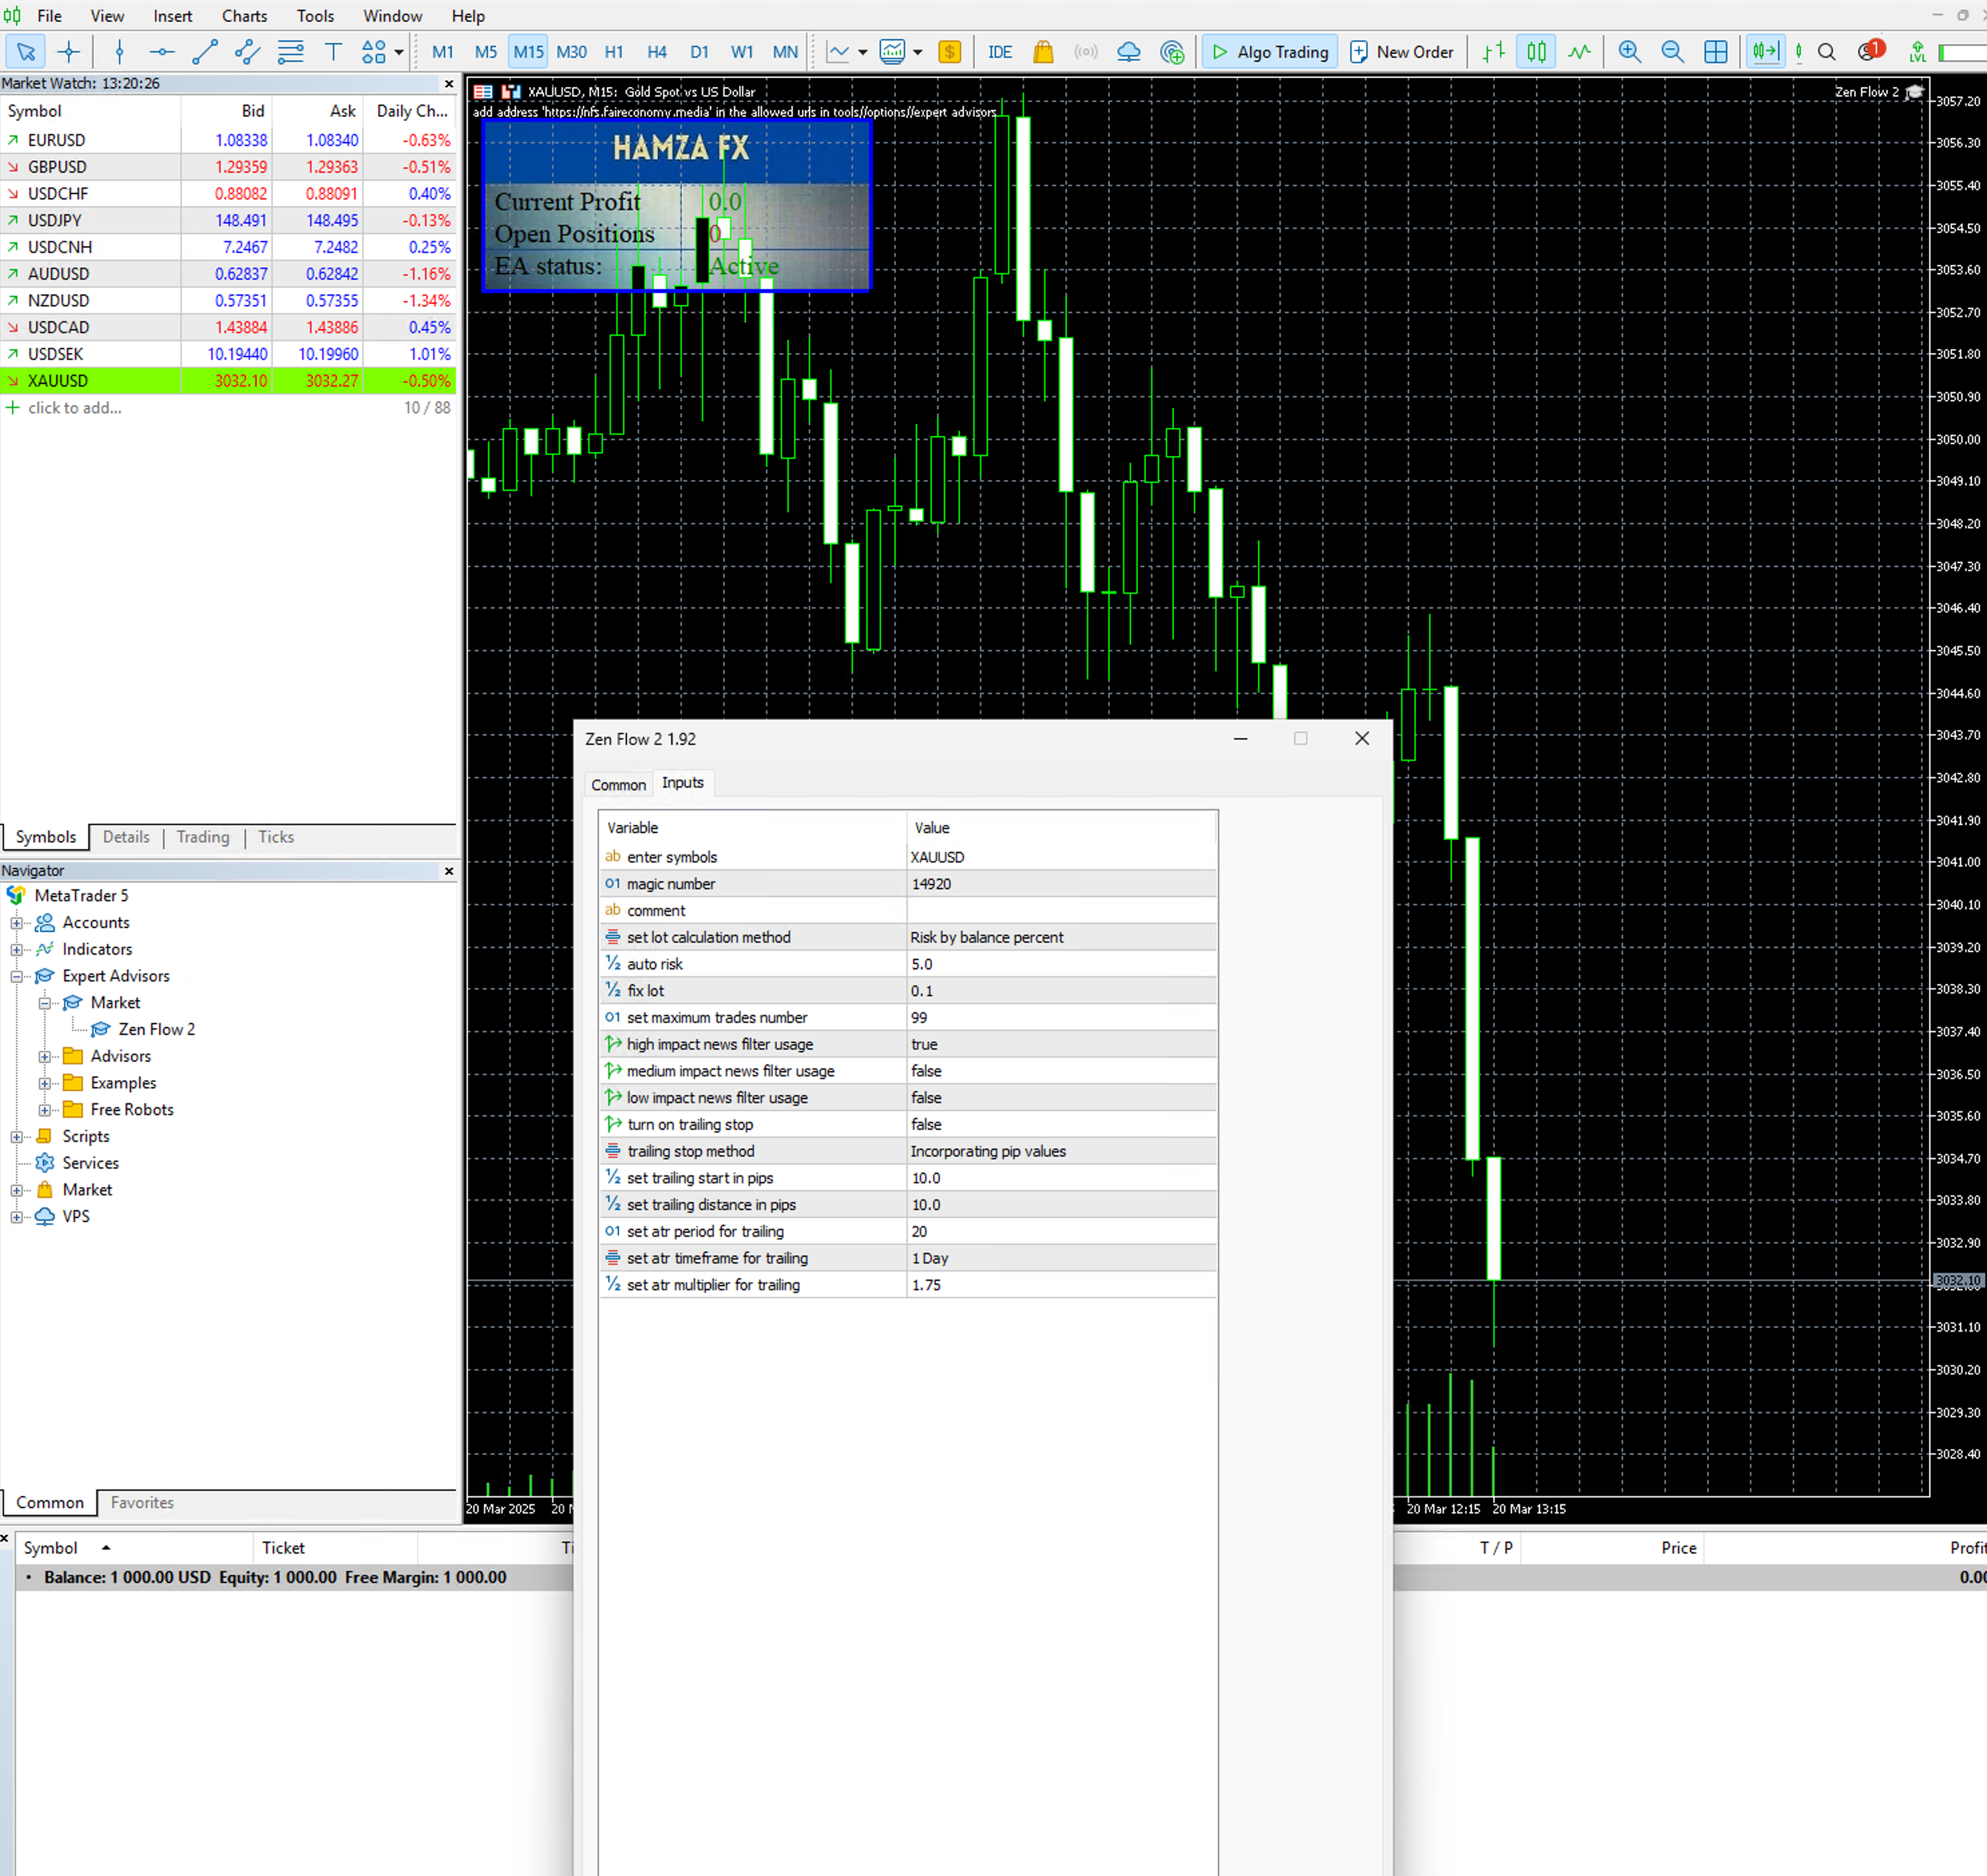
Task: Select the trendline drawing tool
Action: coord(205,52)
